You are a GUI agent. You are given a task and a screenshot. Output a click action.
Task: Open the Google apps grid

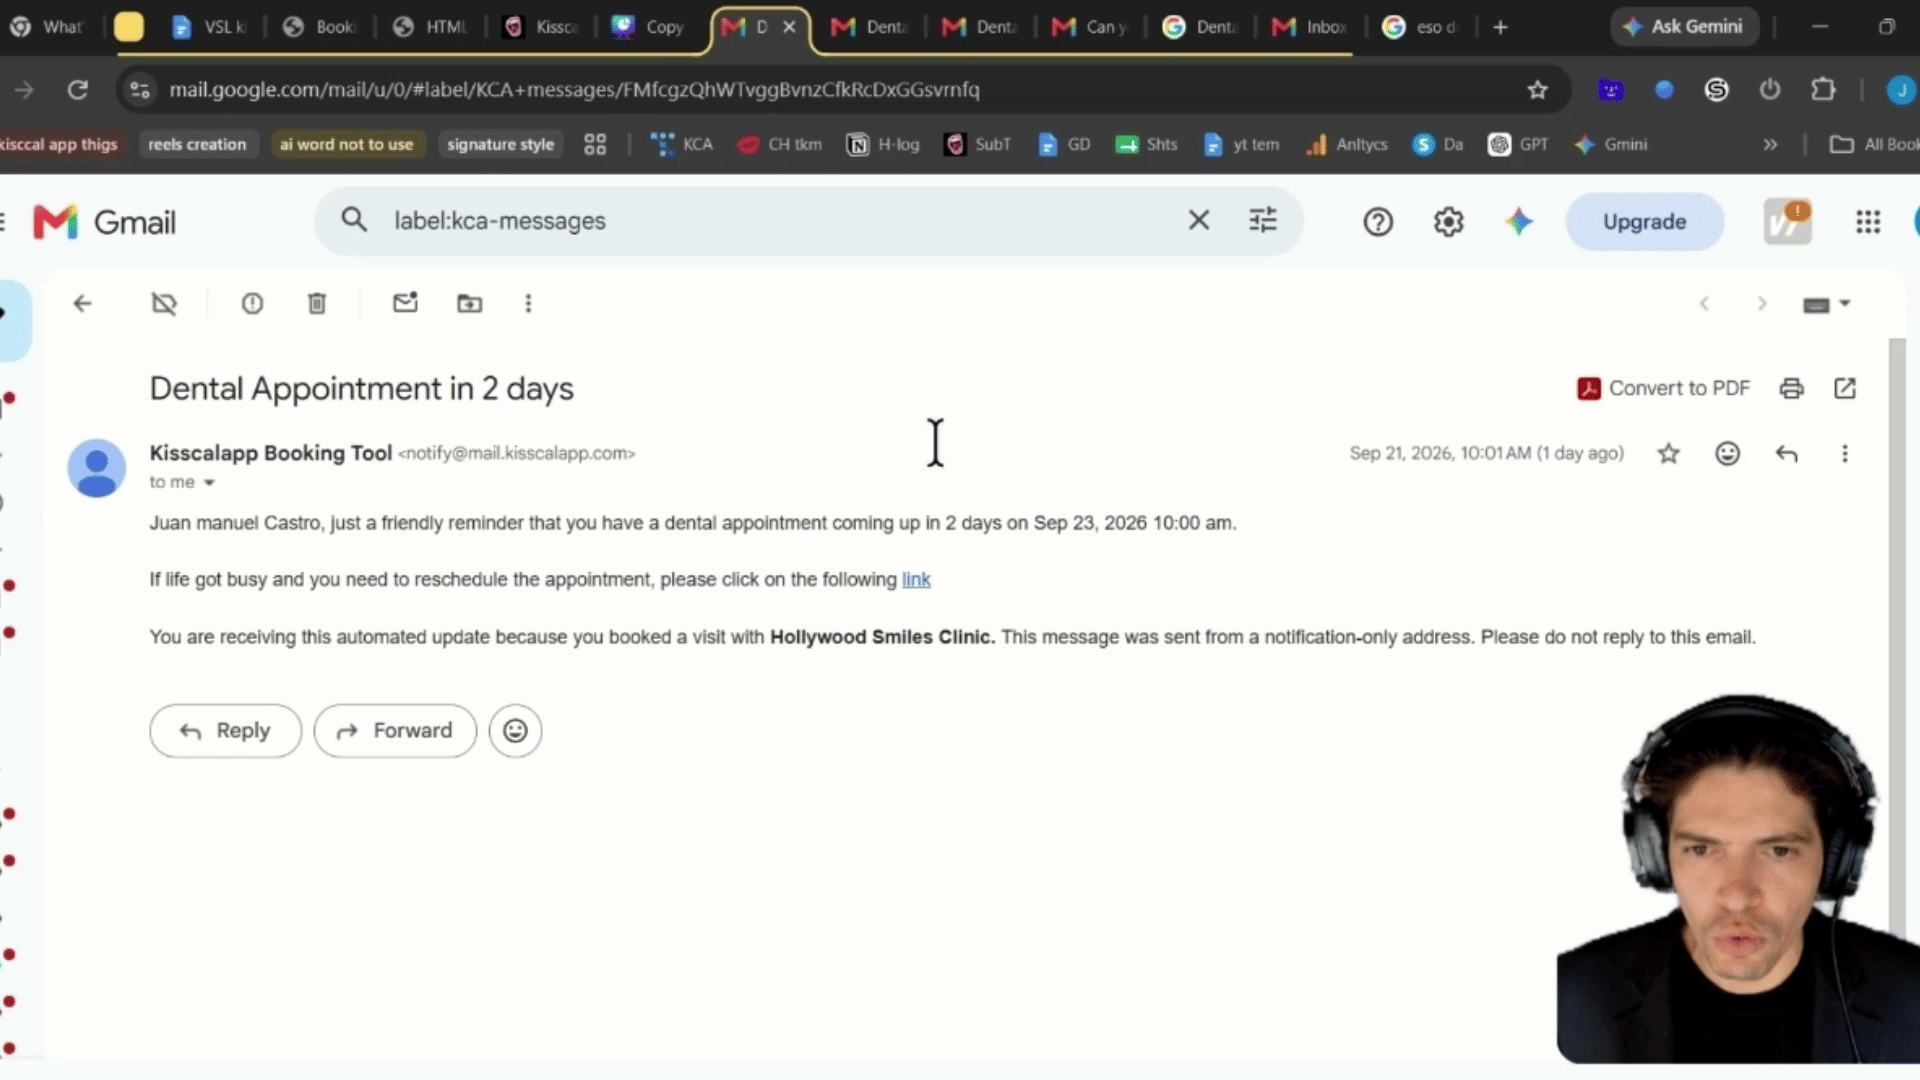pos(1868,222)
